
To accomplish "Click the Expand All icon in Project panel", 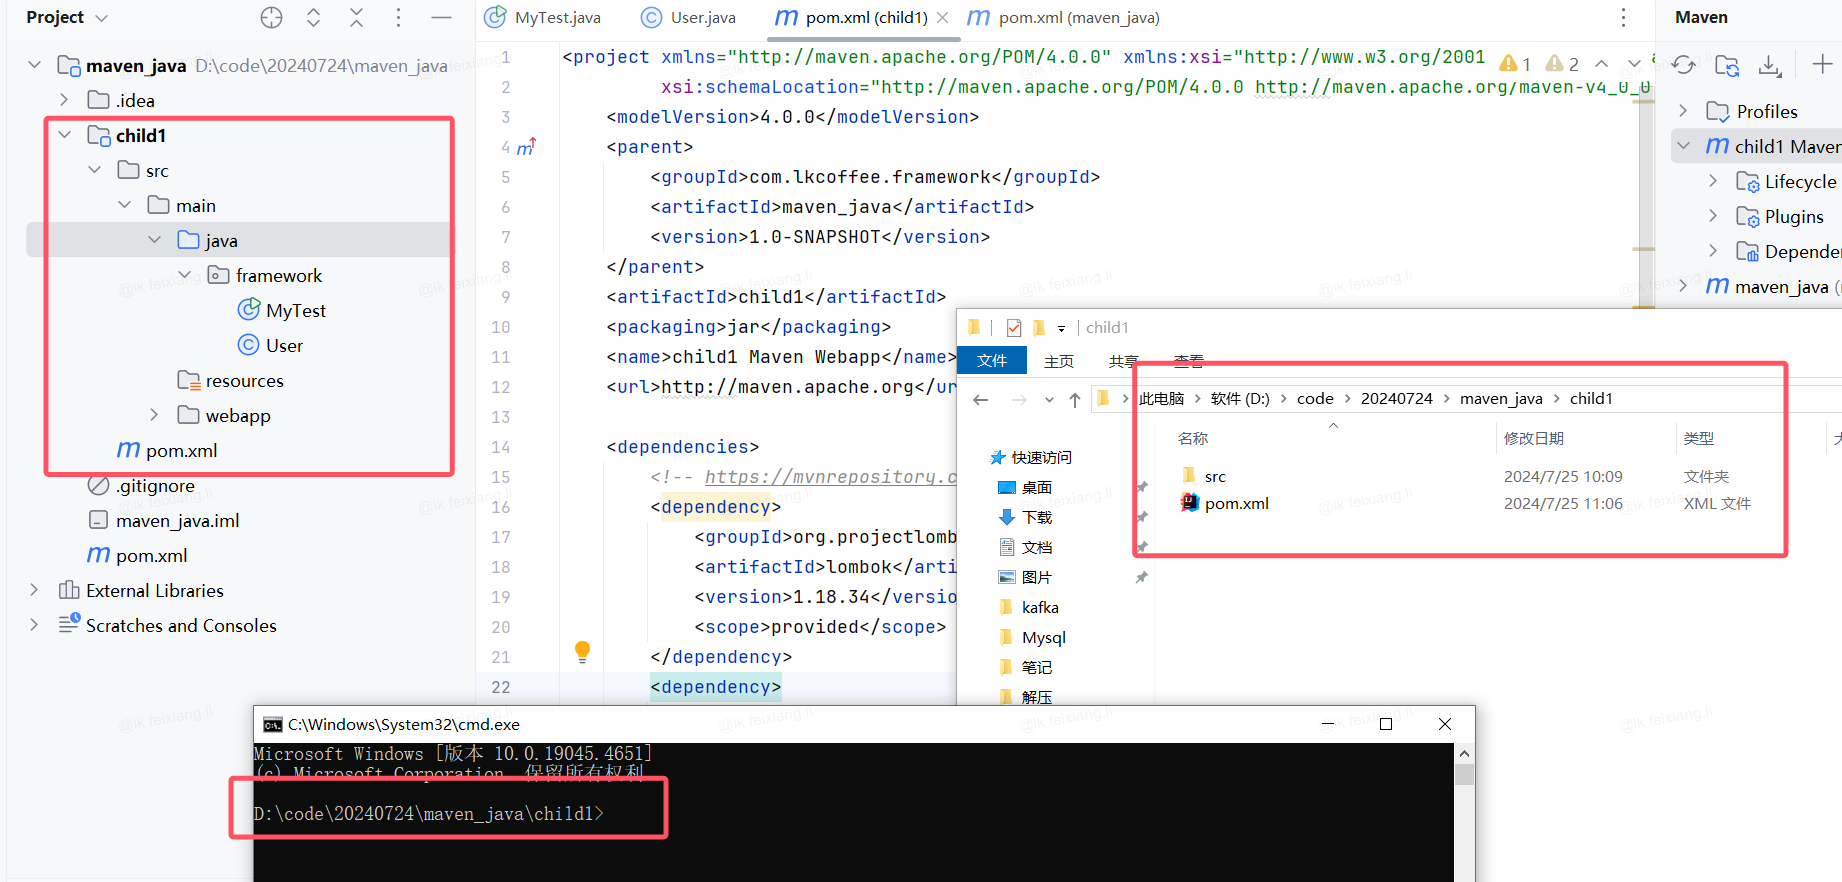I will click(x=313, y=18).
